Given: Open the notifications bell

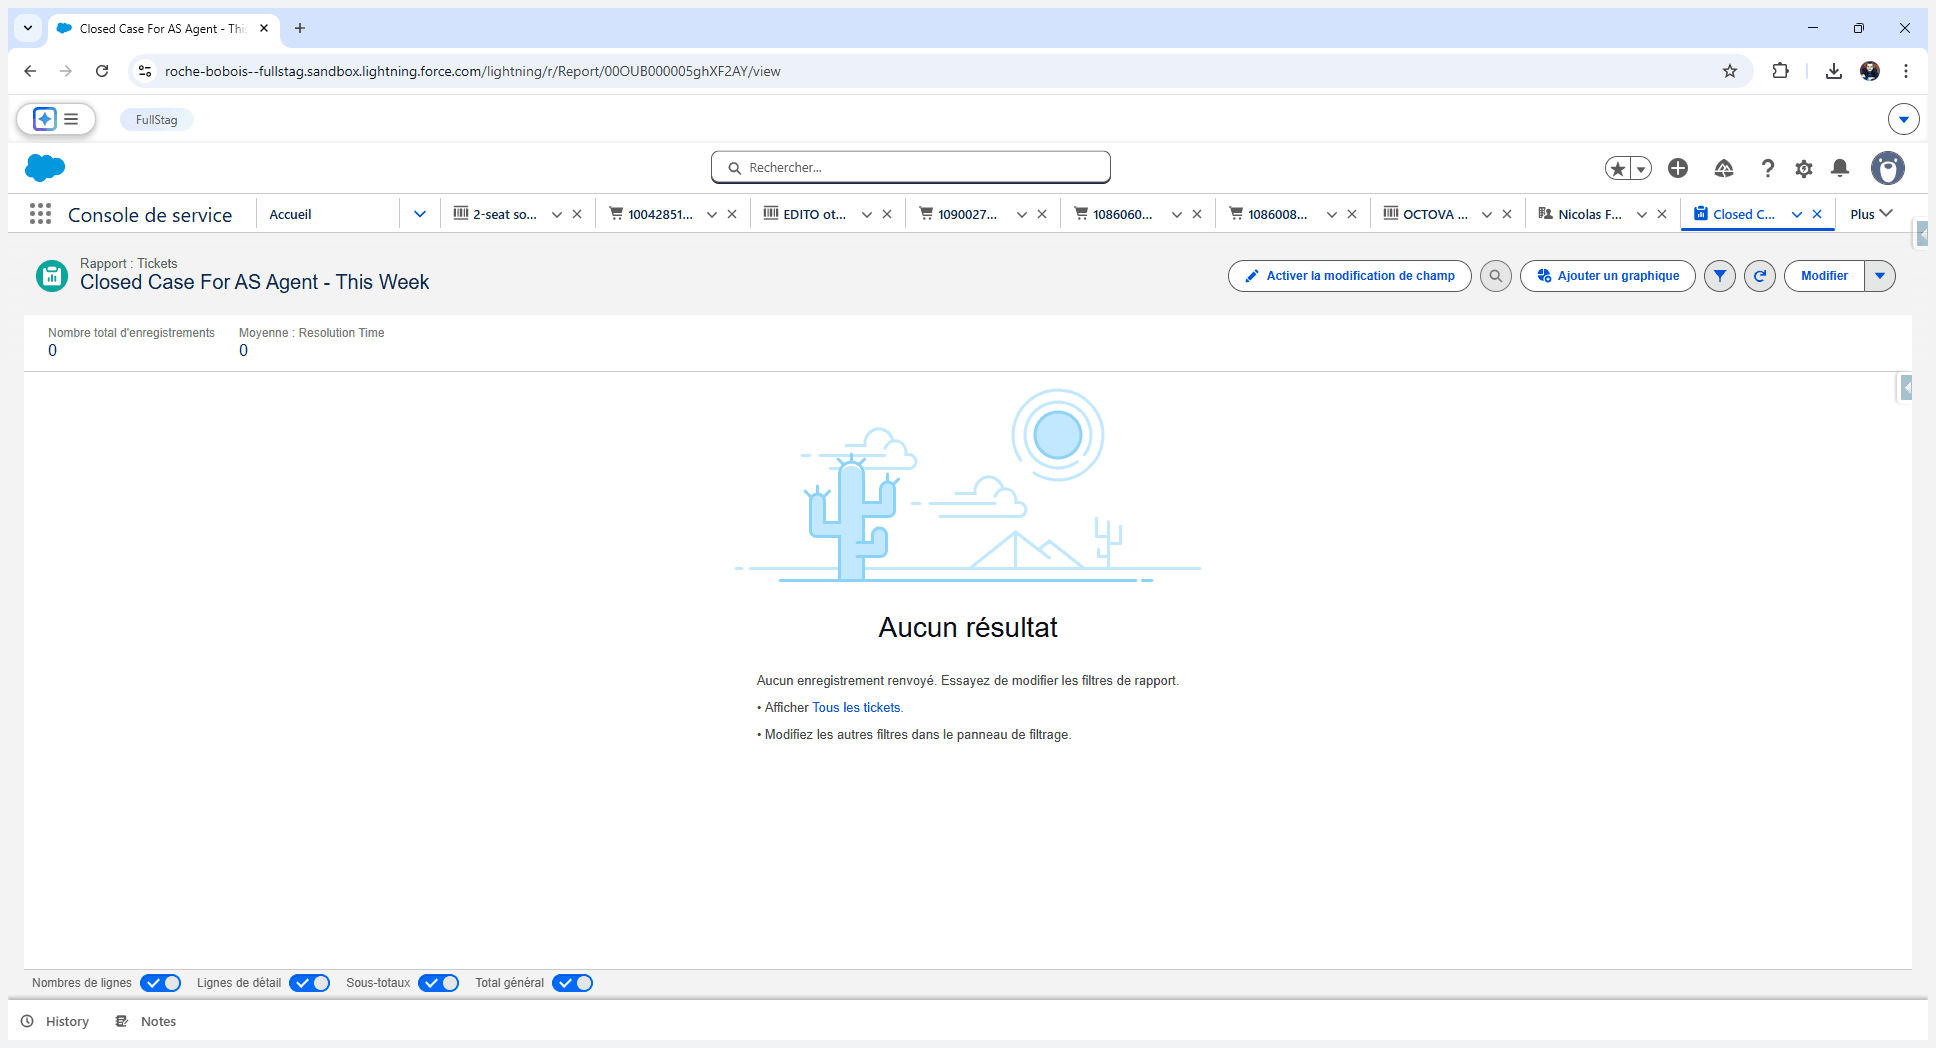Looking at the screenshot, I should (1840, 168).
